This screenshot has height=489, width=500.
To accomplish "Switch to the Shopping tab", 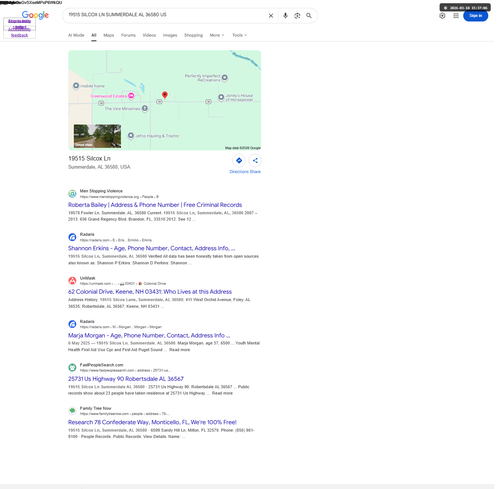I will (x=193, y=35).
